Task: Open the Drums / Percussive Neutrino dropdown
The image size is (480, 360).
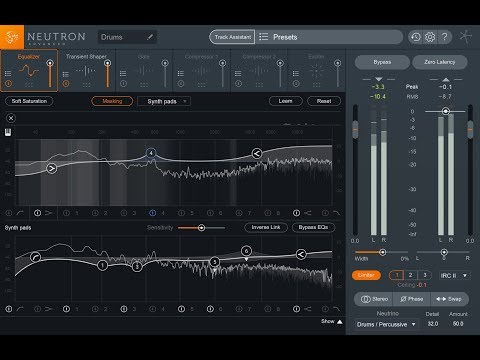Action: tap(386, 324)
